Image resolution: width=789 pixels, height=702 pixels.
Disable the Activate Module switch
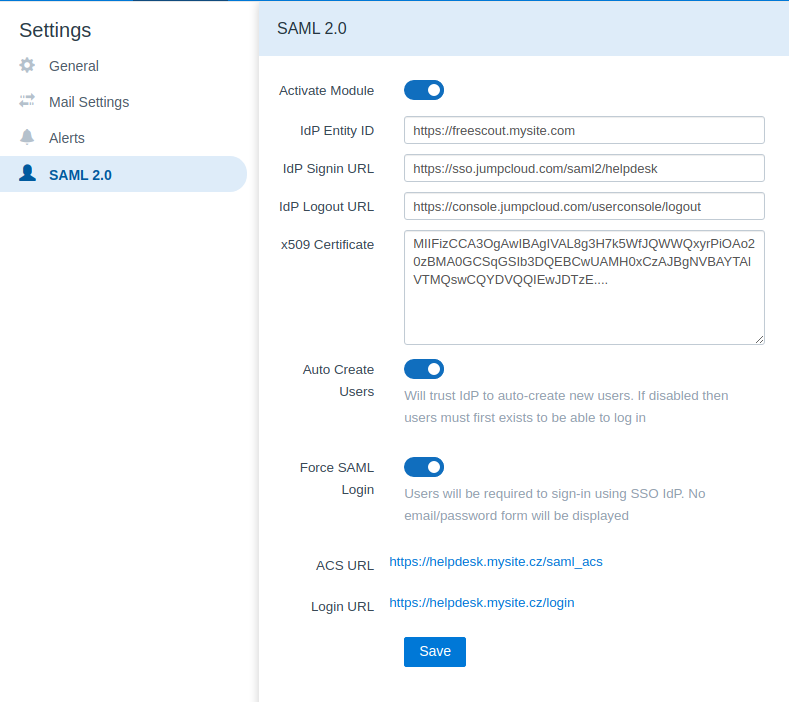(x=424, y=90)
